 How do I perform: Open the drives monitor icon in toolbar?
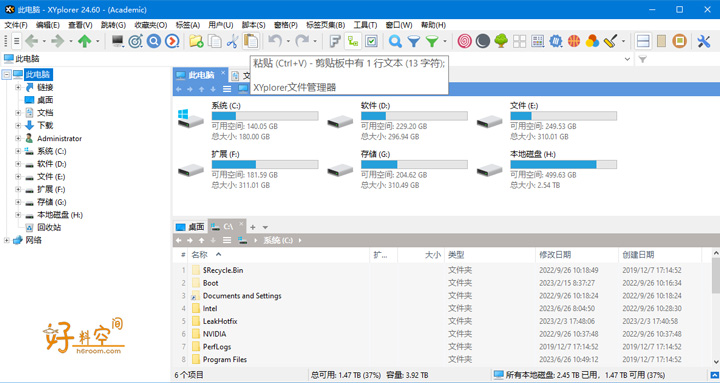(x=118, y=41)
